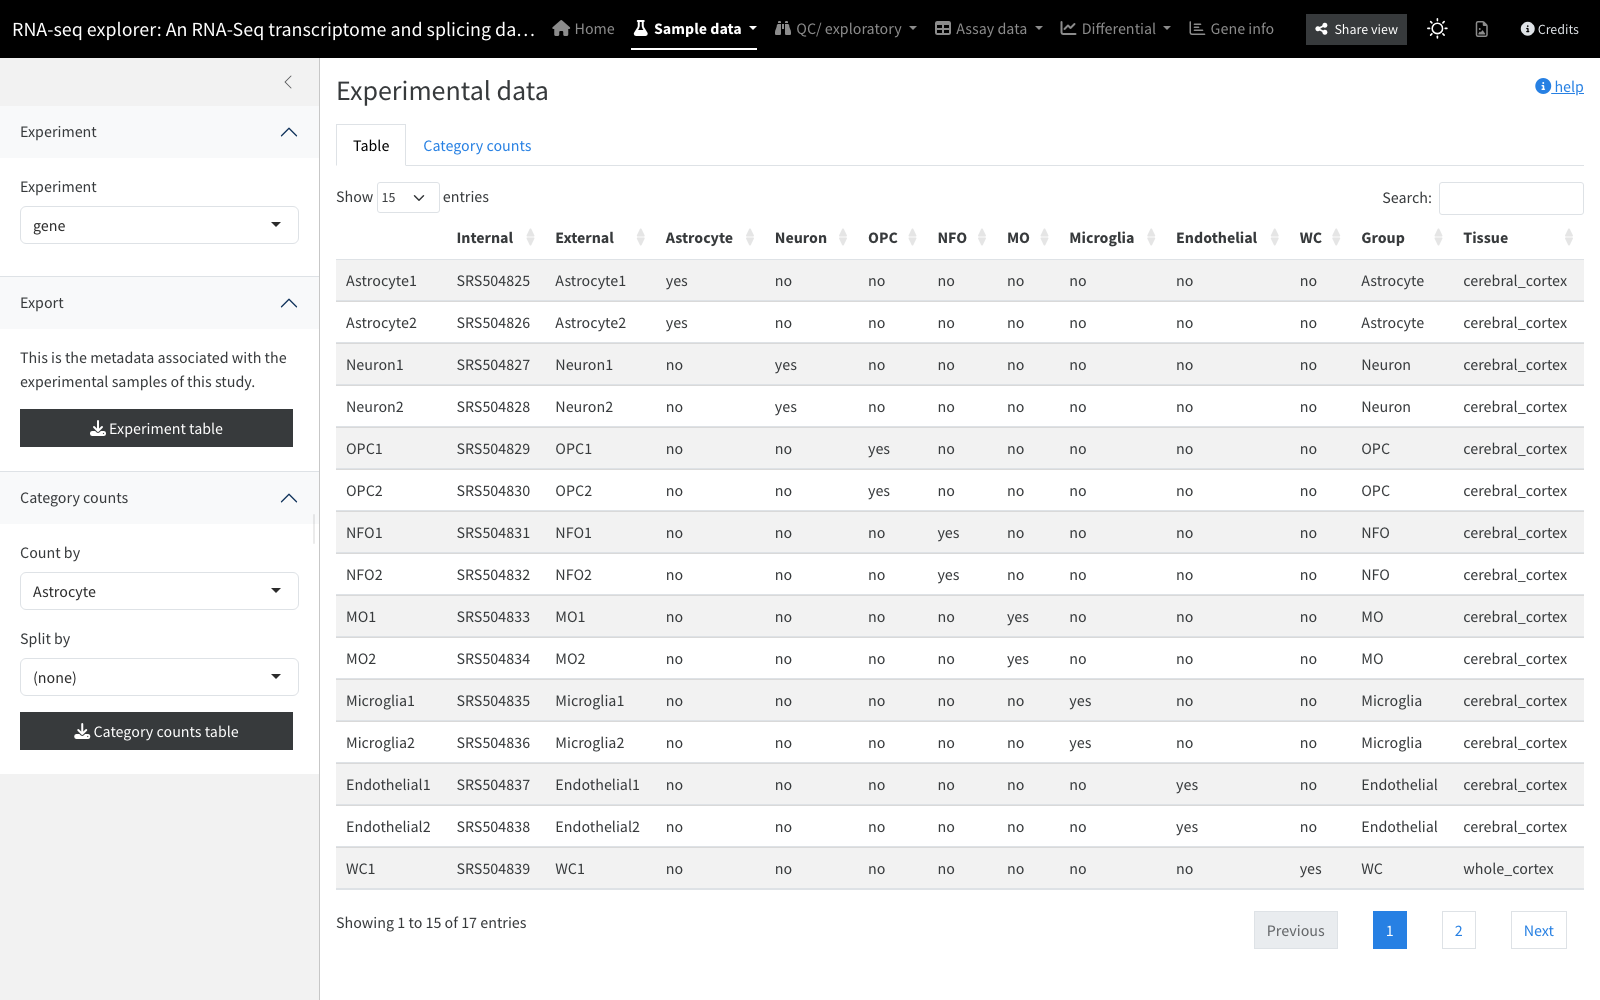Open Gene info page
1600x1000 pixels.
1231,29
